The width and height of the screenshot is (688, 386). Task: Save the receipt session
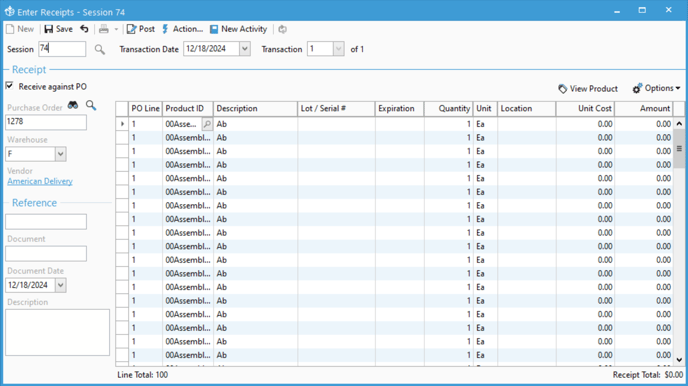point(58,29)
